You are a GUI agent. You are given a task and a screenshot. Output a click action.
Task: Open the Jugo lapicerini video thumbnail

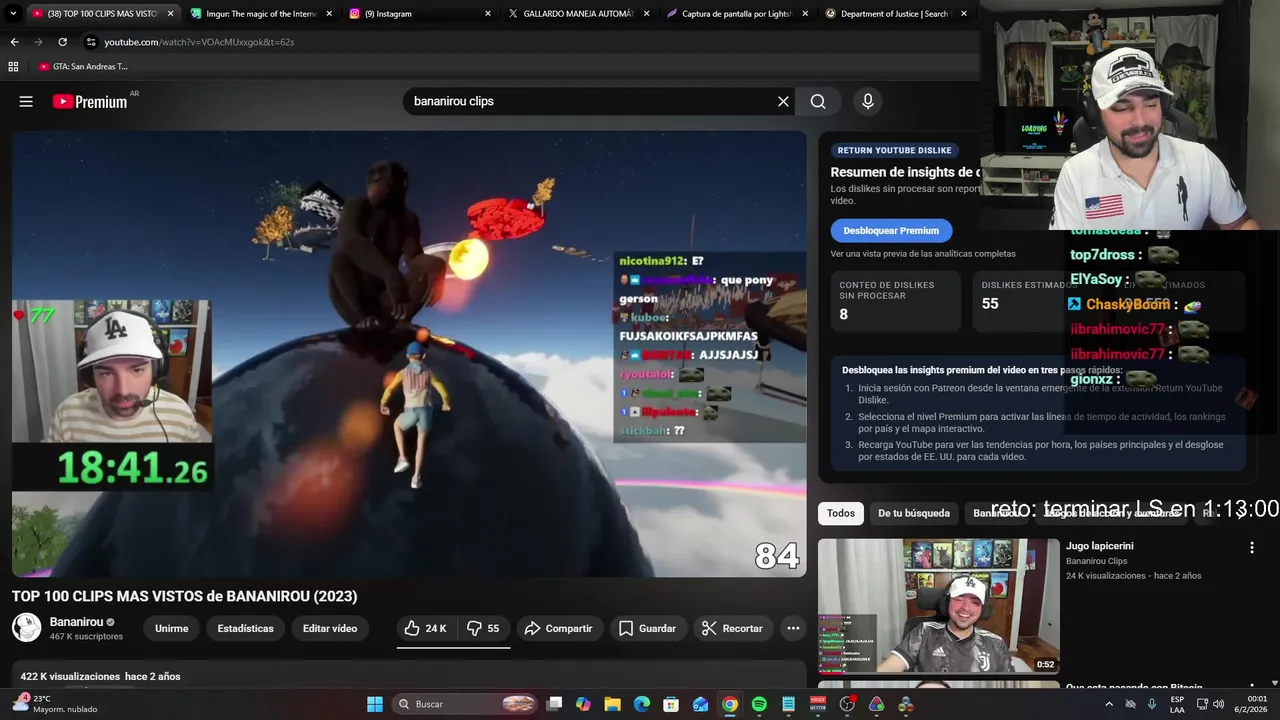(x=938, y=606)
